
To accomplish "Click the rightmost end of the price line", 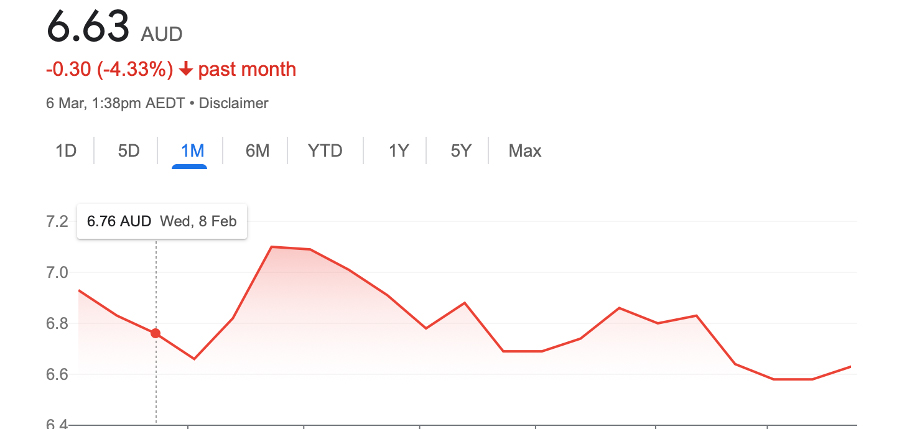I will 850,367.
